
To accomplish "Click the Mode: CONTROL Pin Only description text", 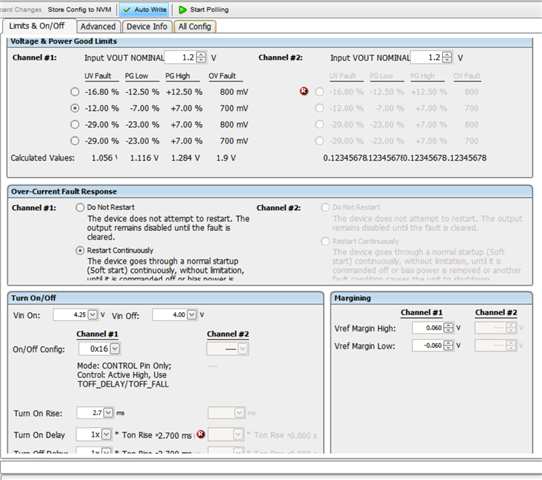I will (x=124, y=375).
